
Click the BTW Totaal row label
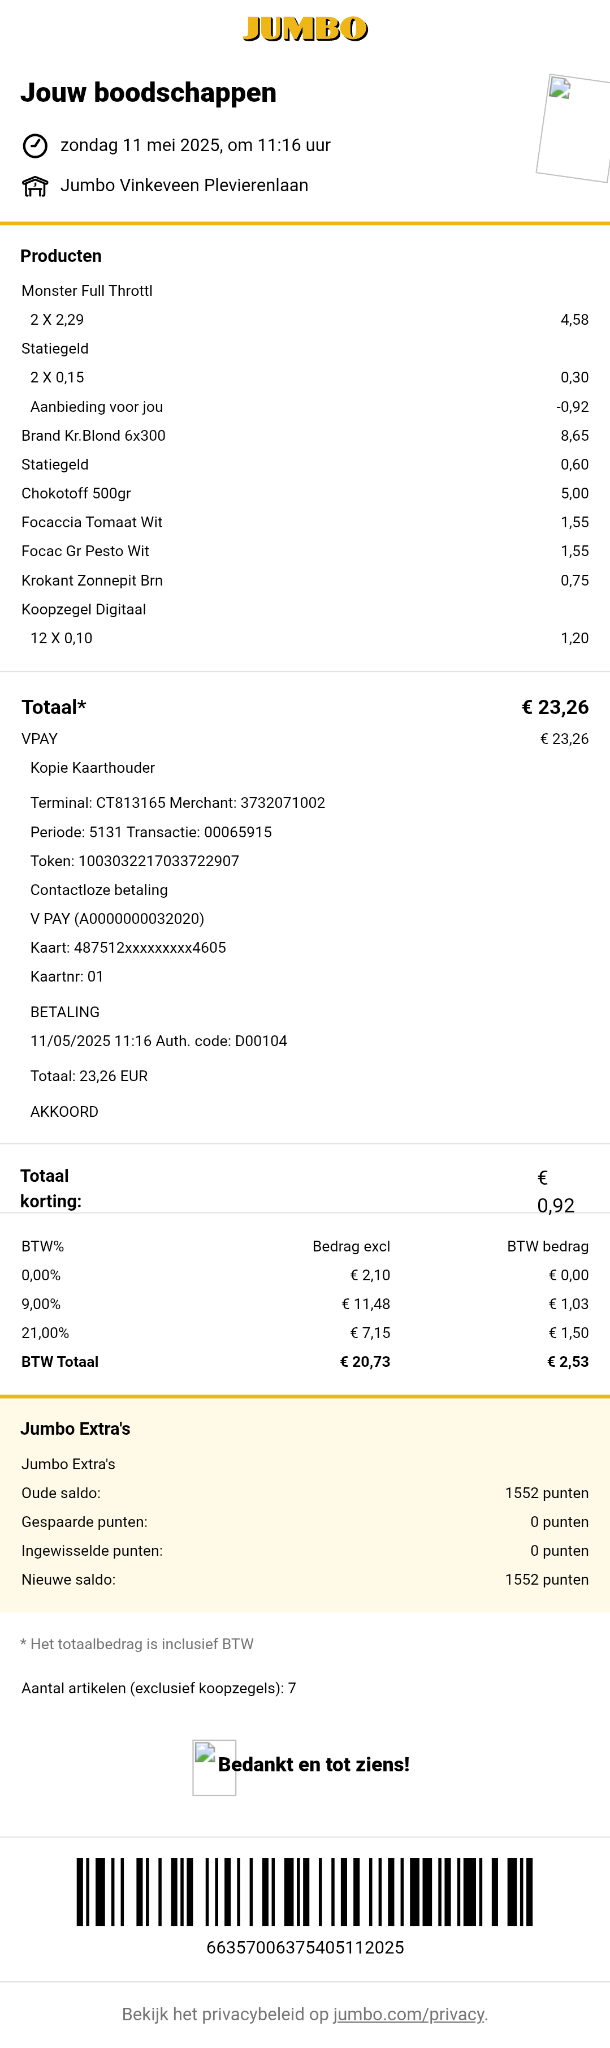pyautogui.click(x=60, y=1362)
